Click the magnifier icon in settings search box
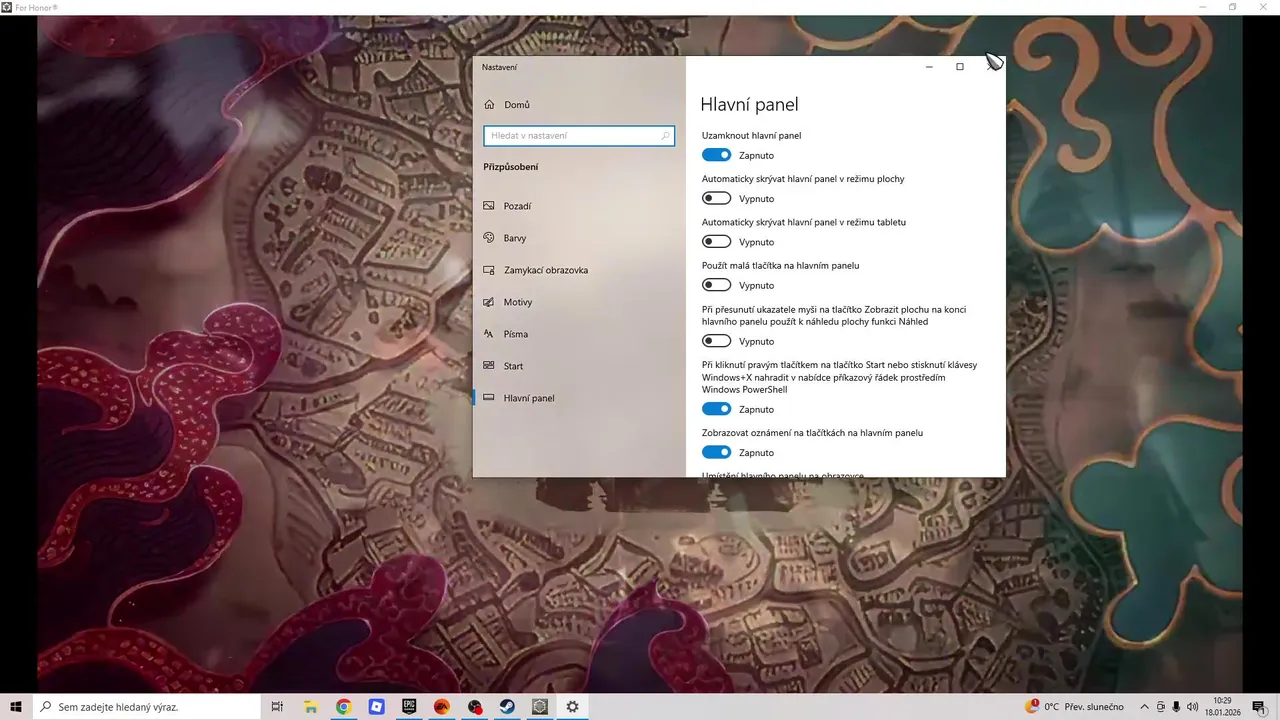1280x720 pixels. coord(665,136)
